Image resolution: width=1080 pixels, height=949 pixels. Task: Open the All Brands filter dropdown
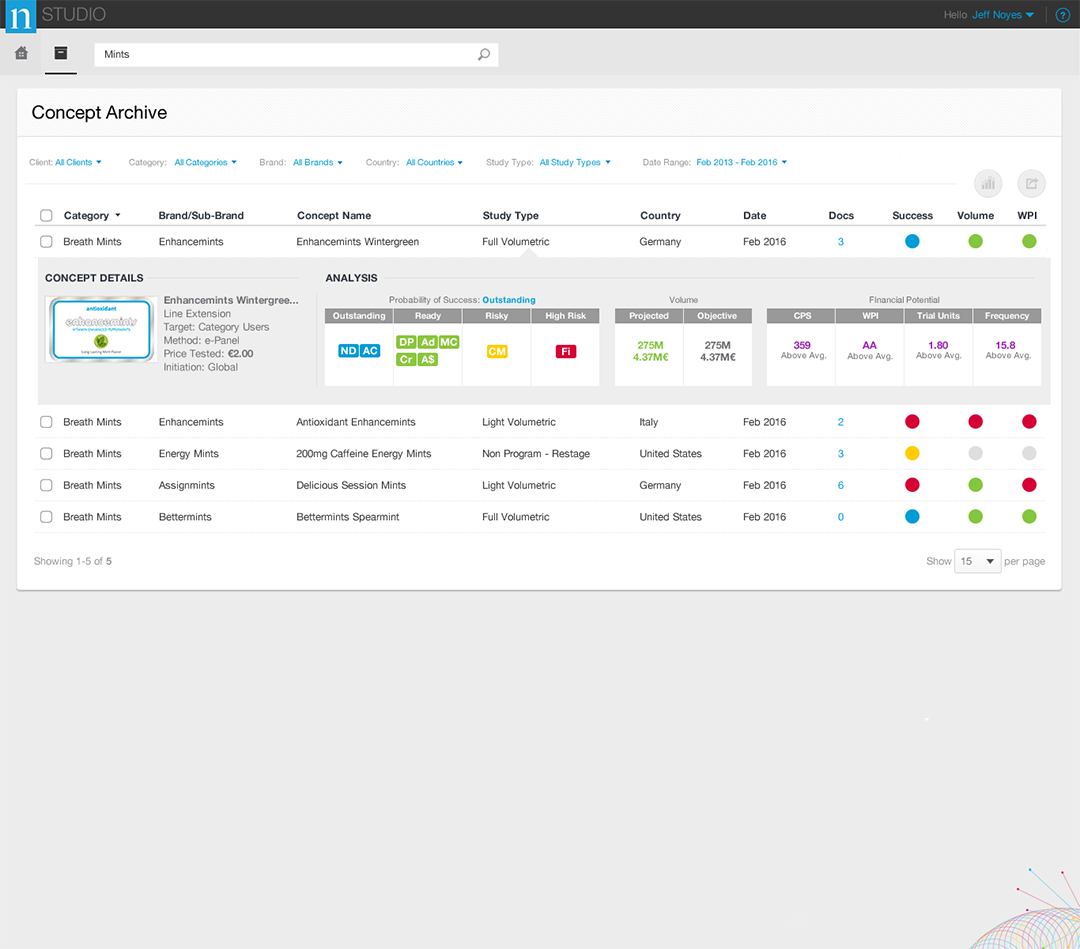click(x=318, y=163)
